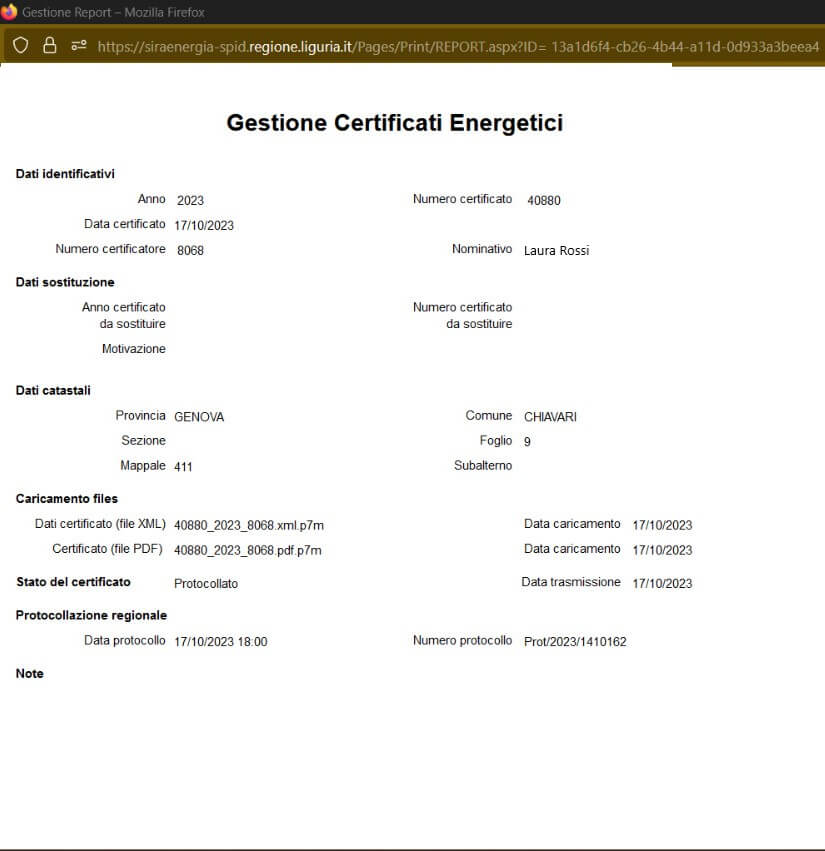
Task: Select the Data certificato value 17/10/2023
Action: pyautogui.click(x=204, y=225)
